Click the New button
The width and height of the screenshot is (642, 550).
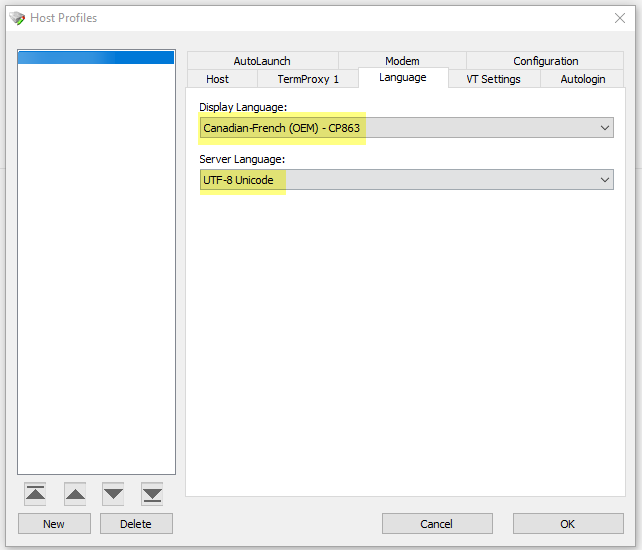[x=54, y=524]
